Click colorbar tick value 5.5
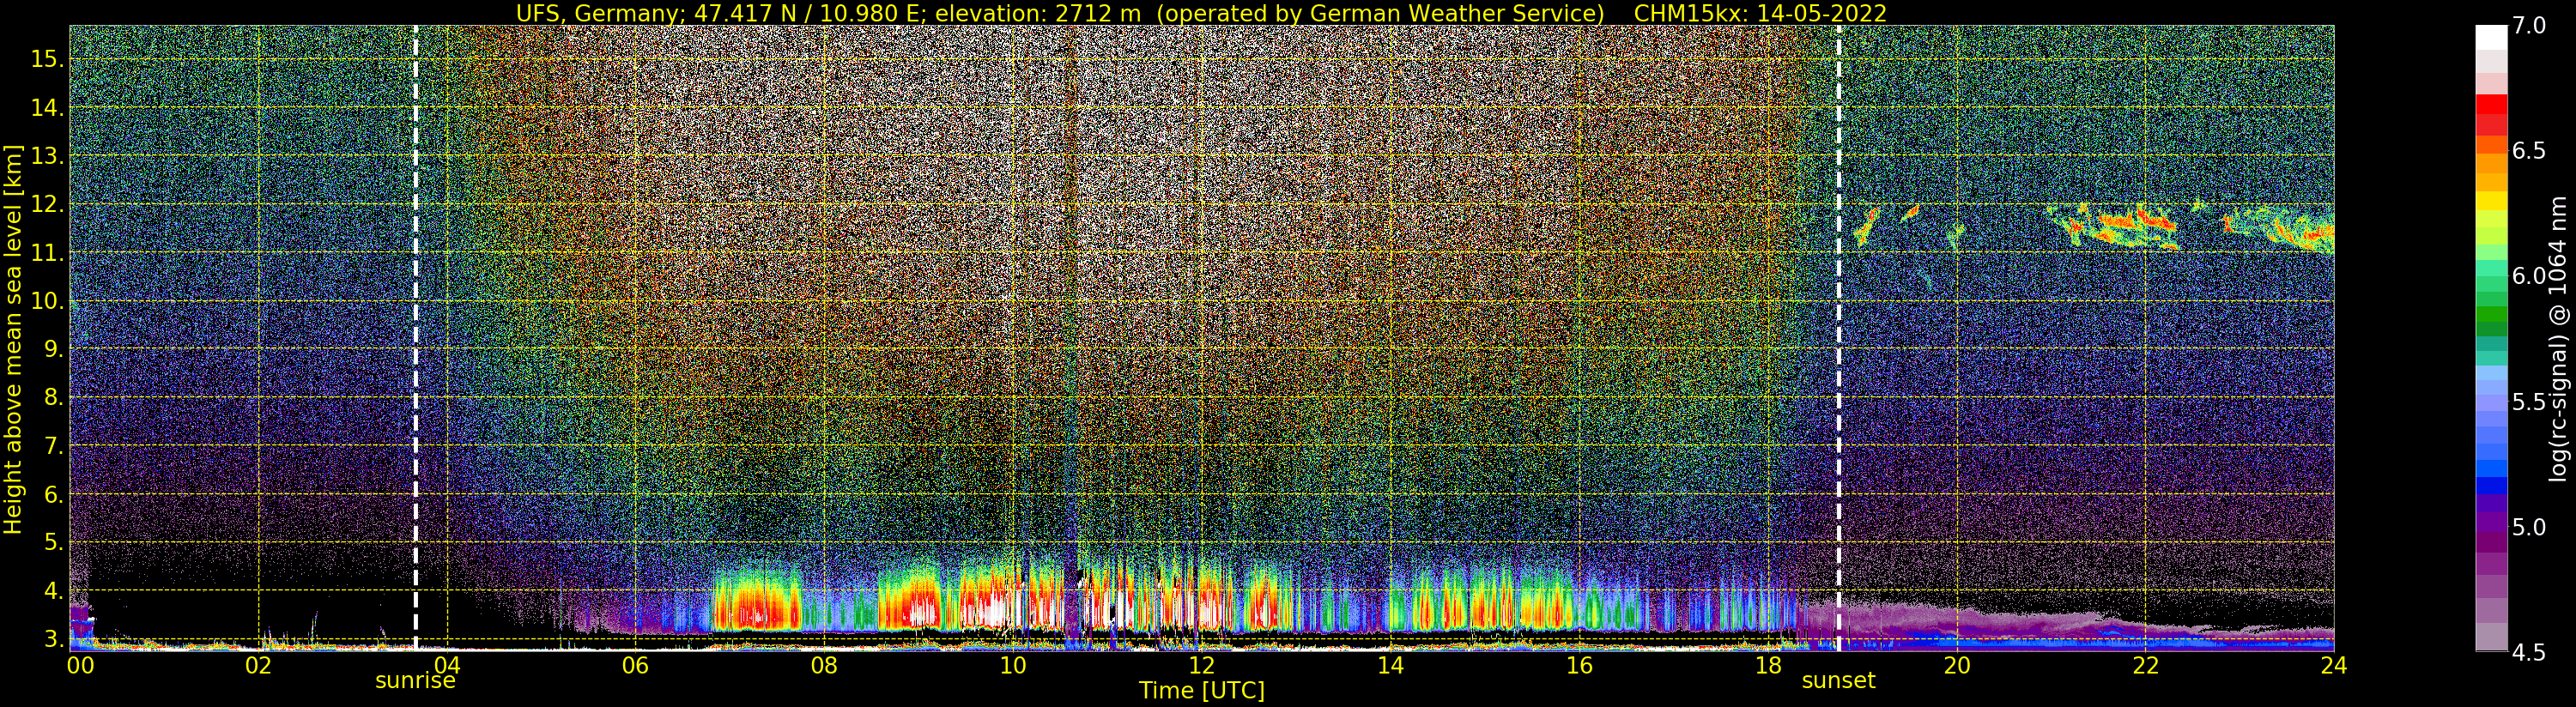2576x707 pixels. [x=2530, y=402]
